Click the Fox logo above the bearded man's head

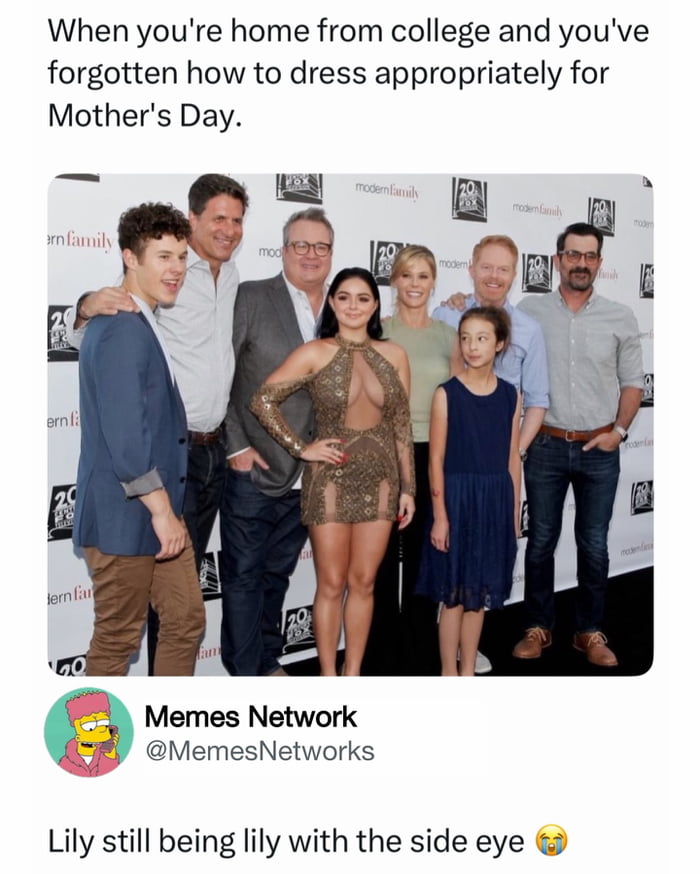(601, 215)
